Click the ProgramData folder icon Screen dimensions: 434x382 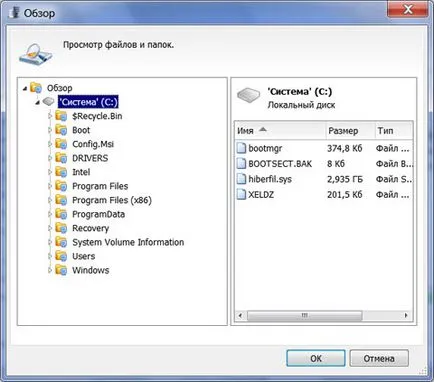(x=61, y=214)
